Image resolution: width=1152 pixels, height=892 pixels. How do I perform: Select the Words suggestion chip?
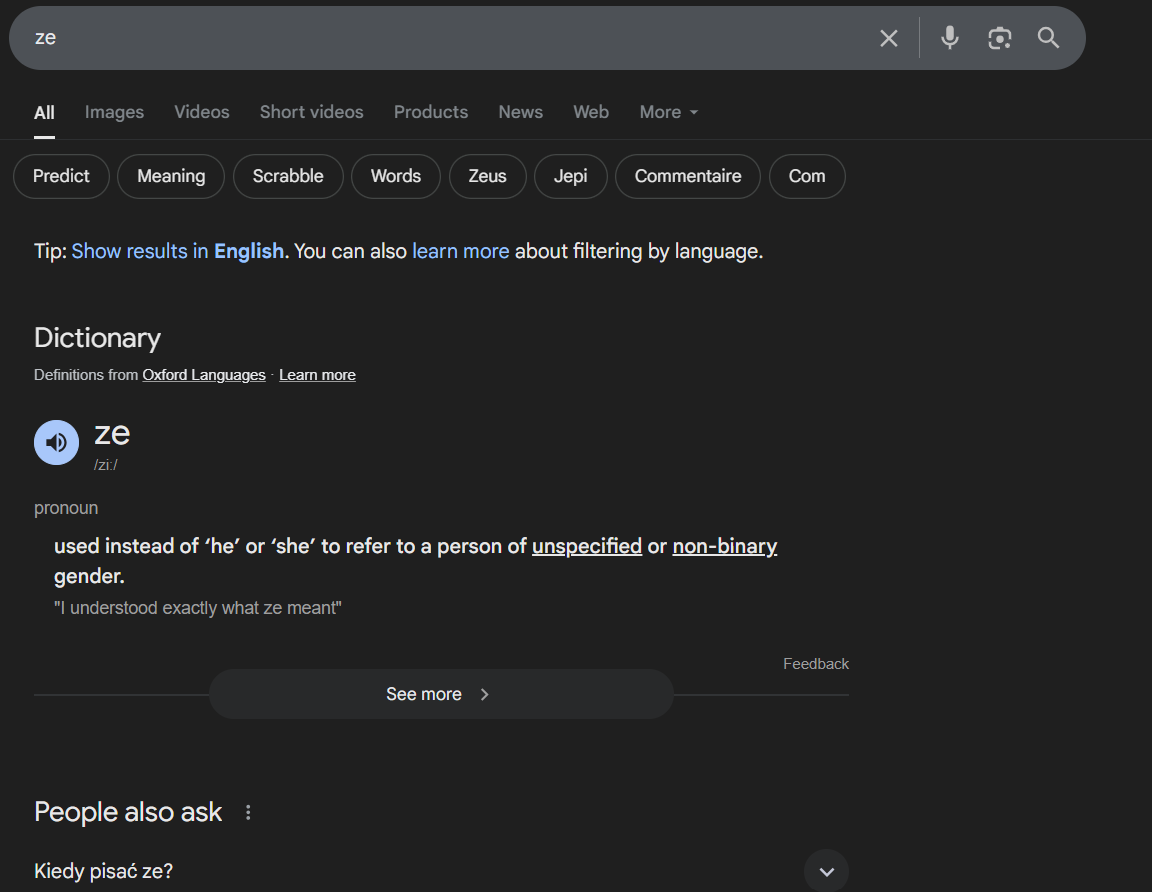click(396, 176)
